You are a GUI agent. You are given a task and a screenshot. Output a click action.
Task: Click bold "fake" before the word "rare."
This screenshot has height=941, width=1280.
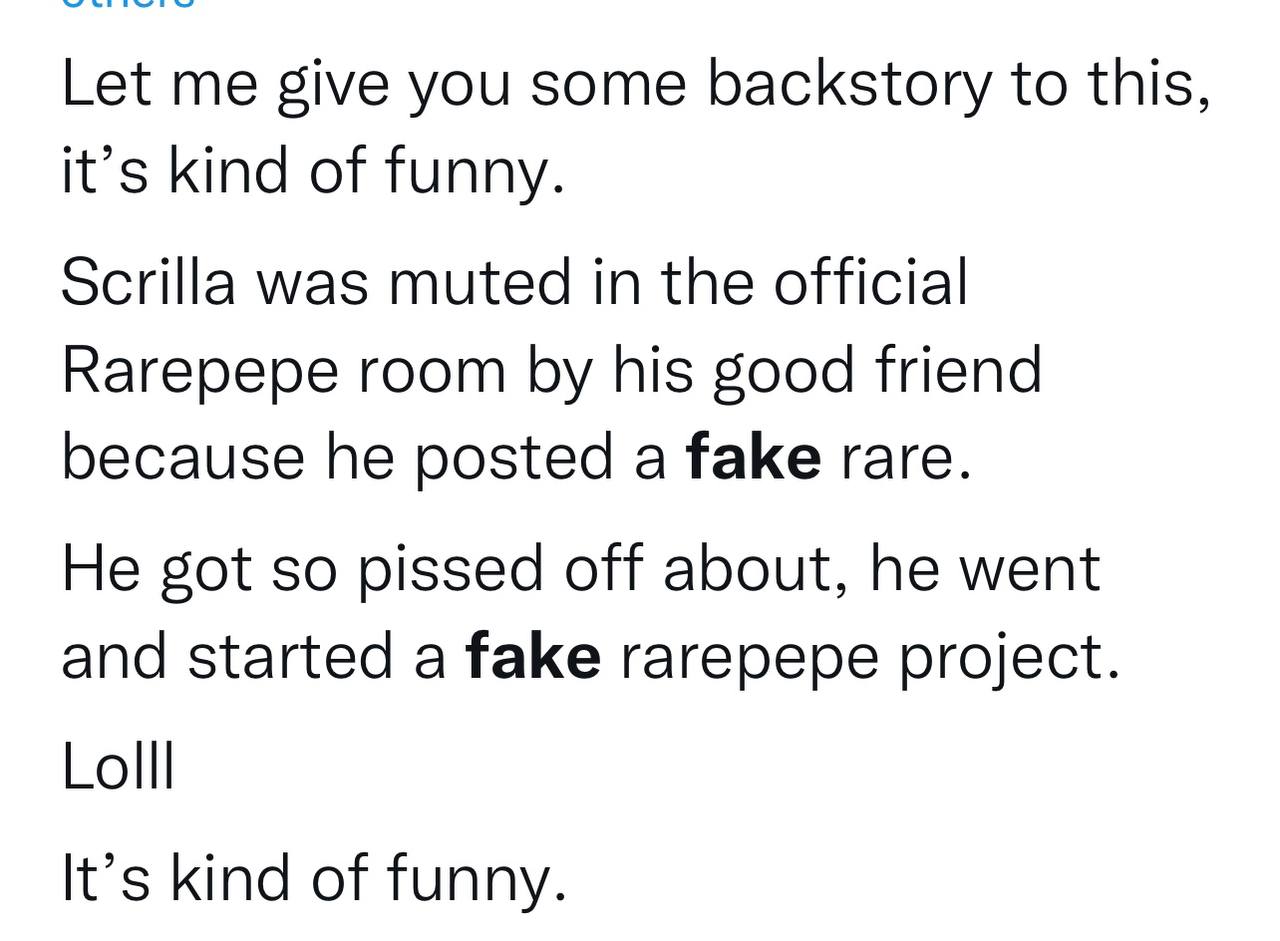(753, 457)
